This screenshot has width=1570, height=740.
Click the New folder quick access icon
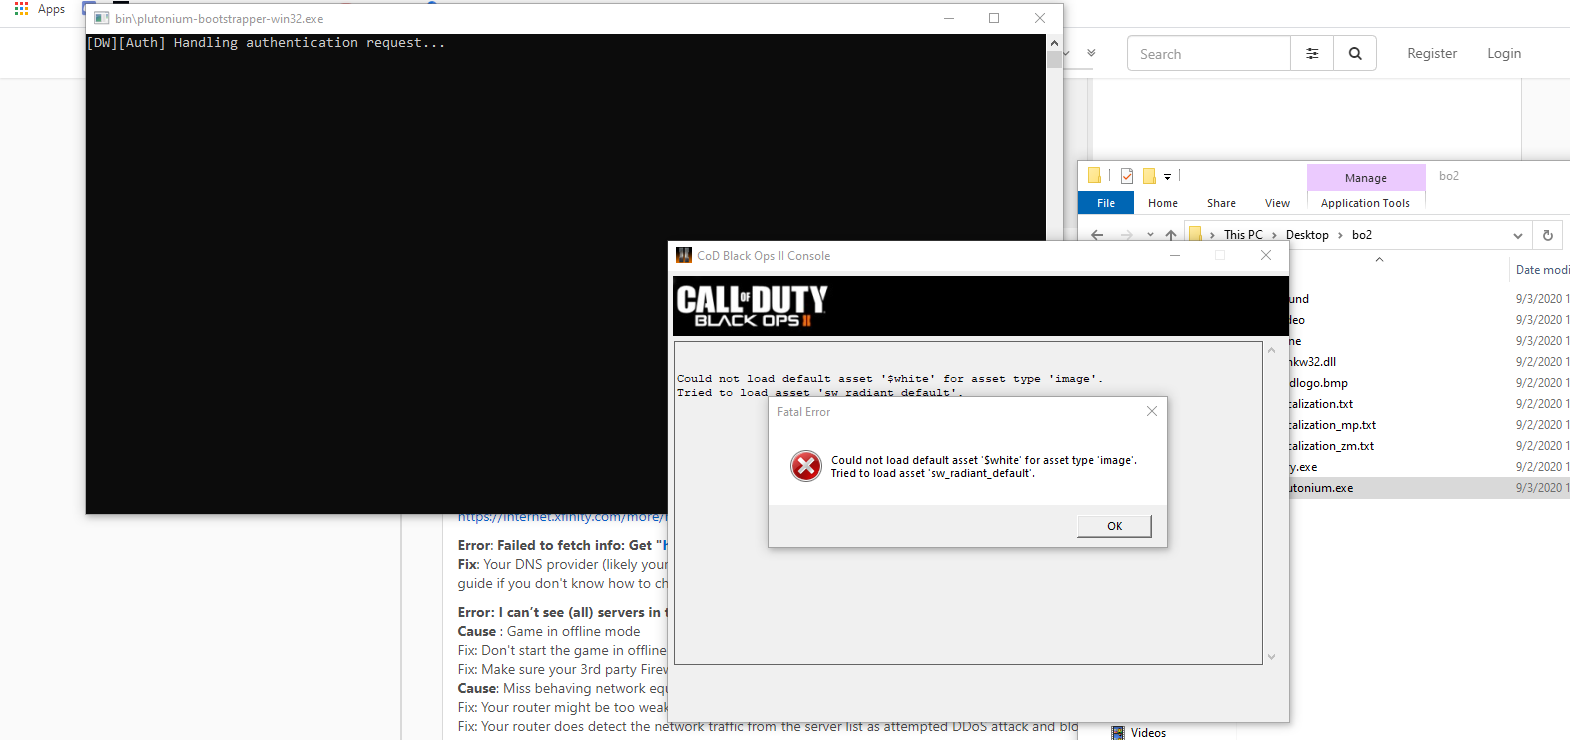[1149, 176]
